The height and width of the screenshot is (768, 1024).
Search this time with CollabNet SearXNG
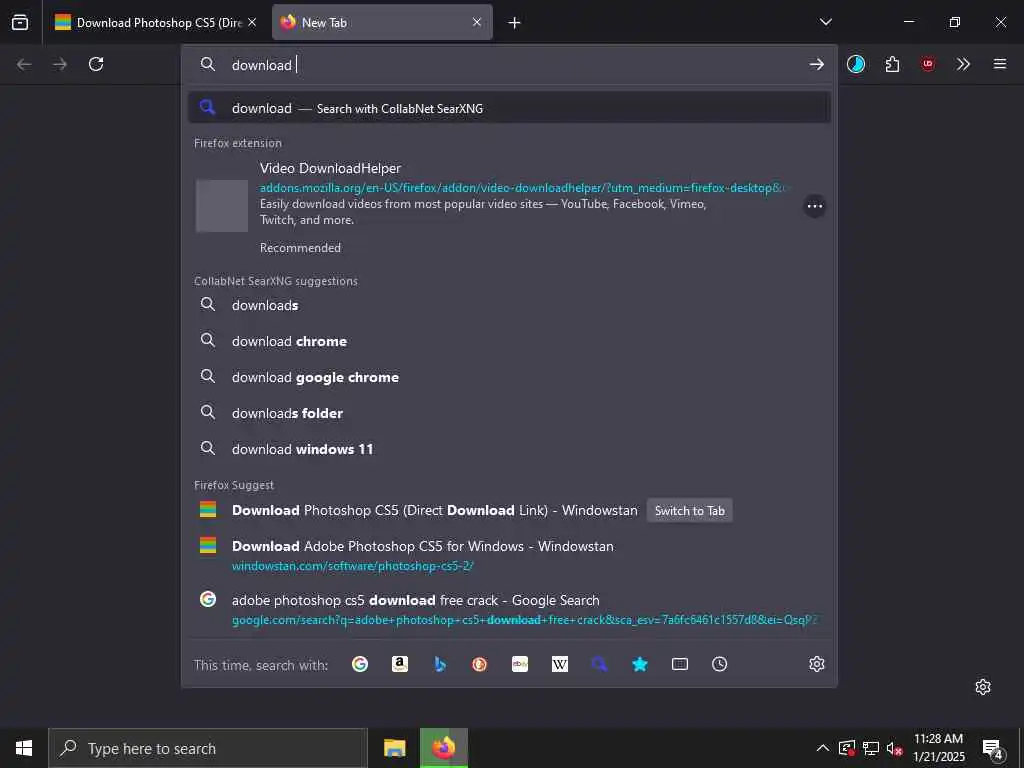coord(600,664)
